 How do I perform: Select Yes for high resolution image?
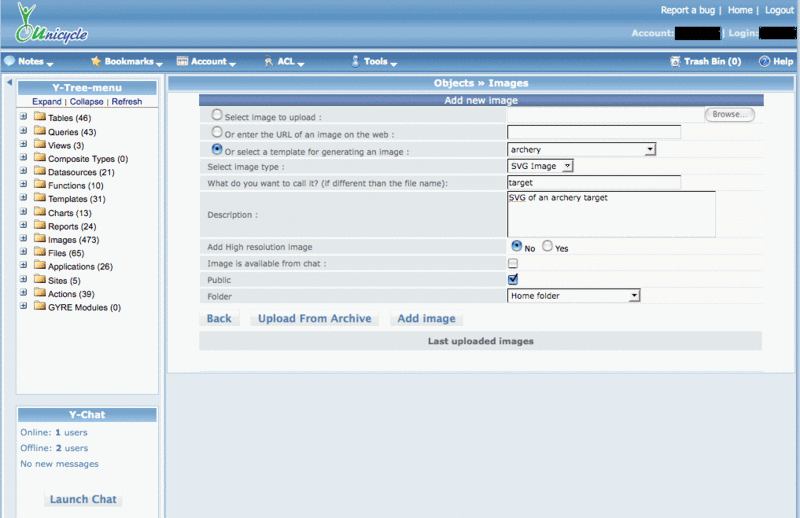[547, 246]
